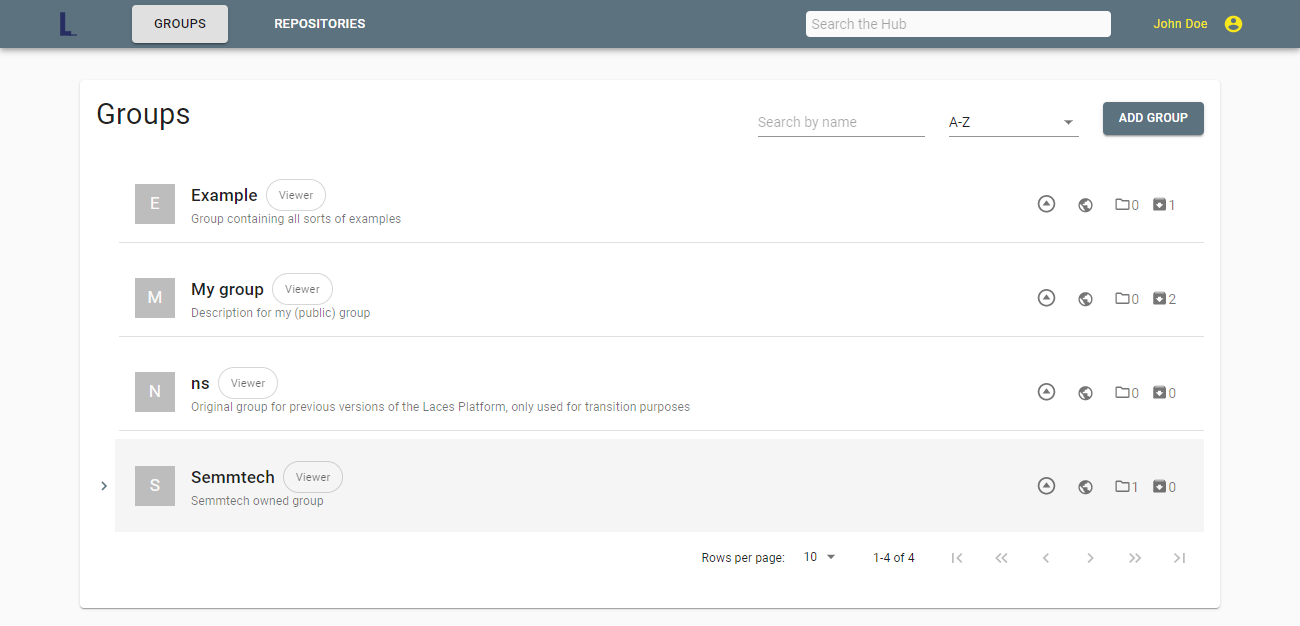Click the repository archive icon in ns row
1300x626 pixels.
pos(1159,393)
